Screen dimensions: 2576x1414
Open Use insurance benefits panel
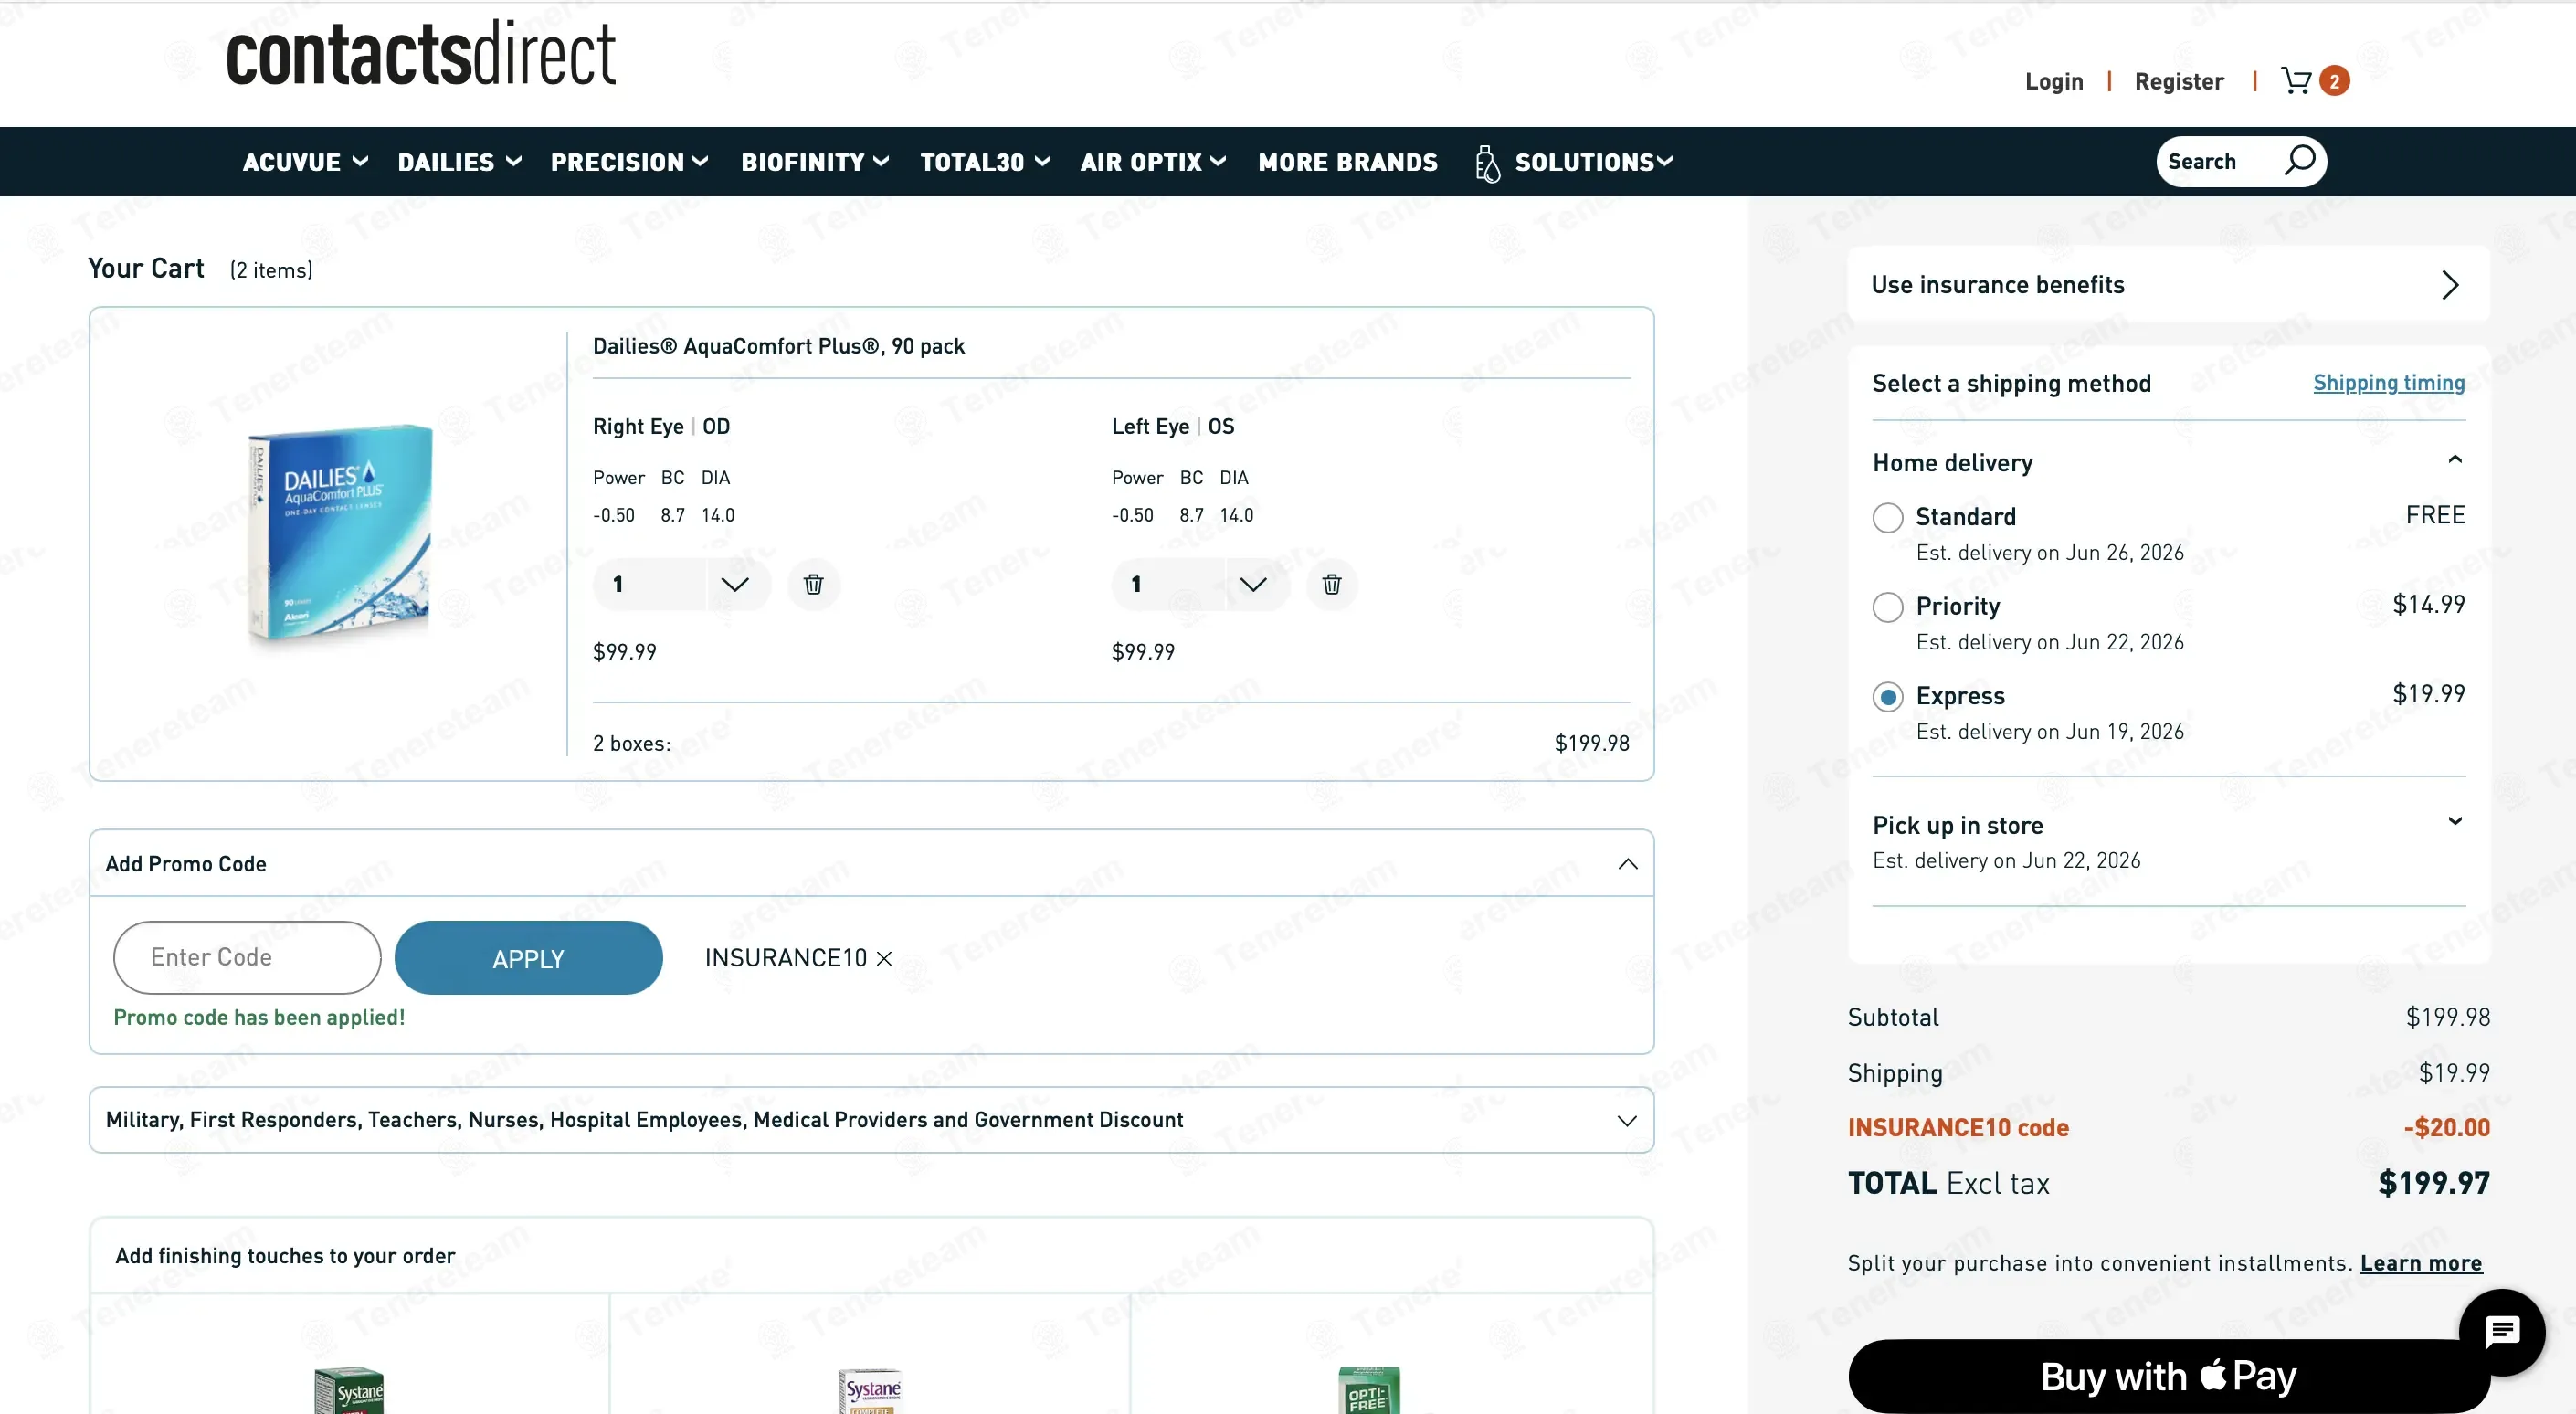click(x=2168, y=284)
